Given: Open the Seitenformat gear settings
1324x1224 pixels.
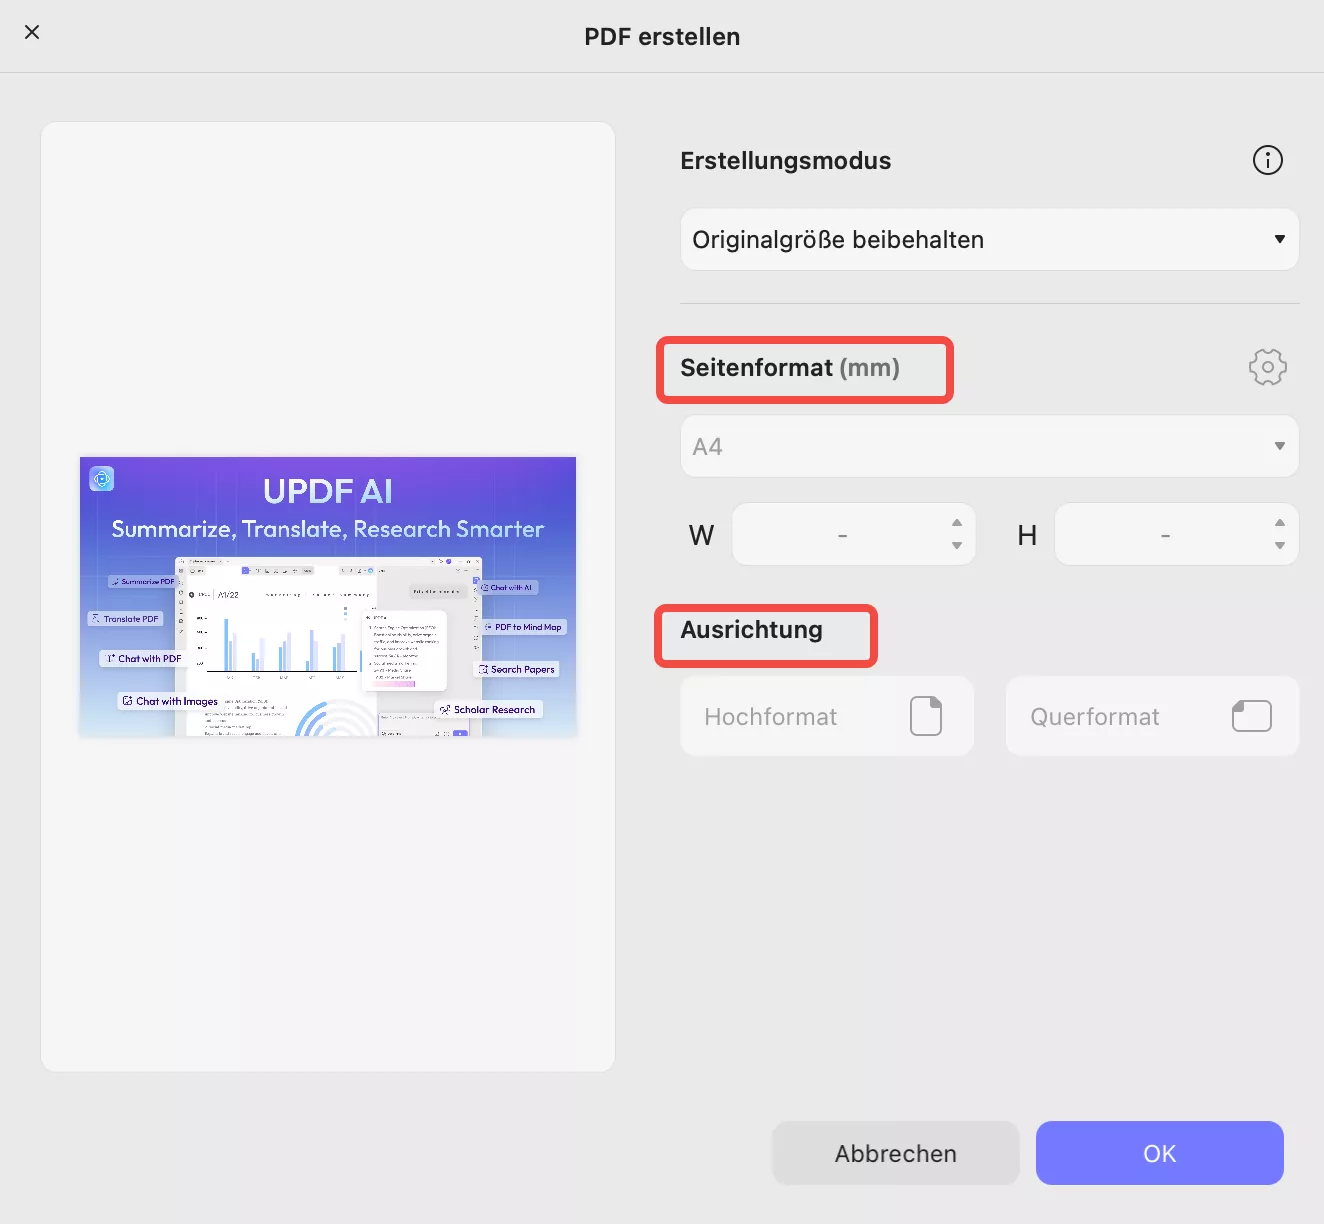Looking at the screenshot, I should (1267, 367).
